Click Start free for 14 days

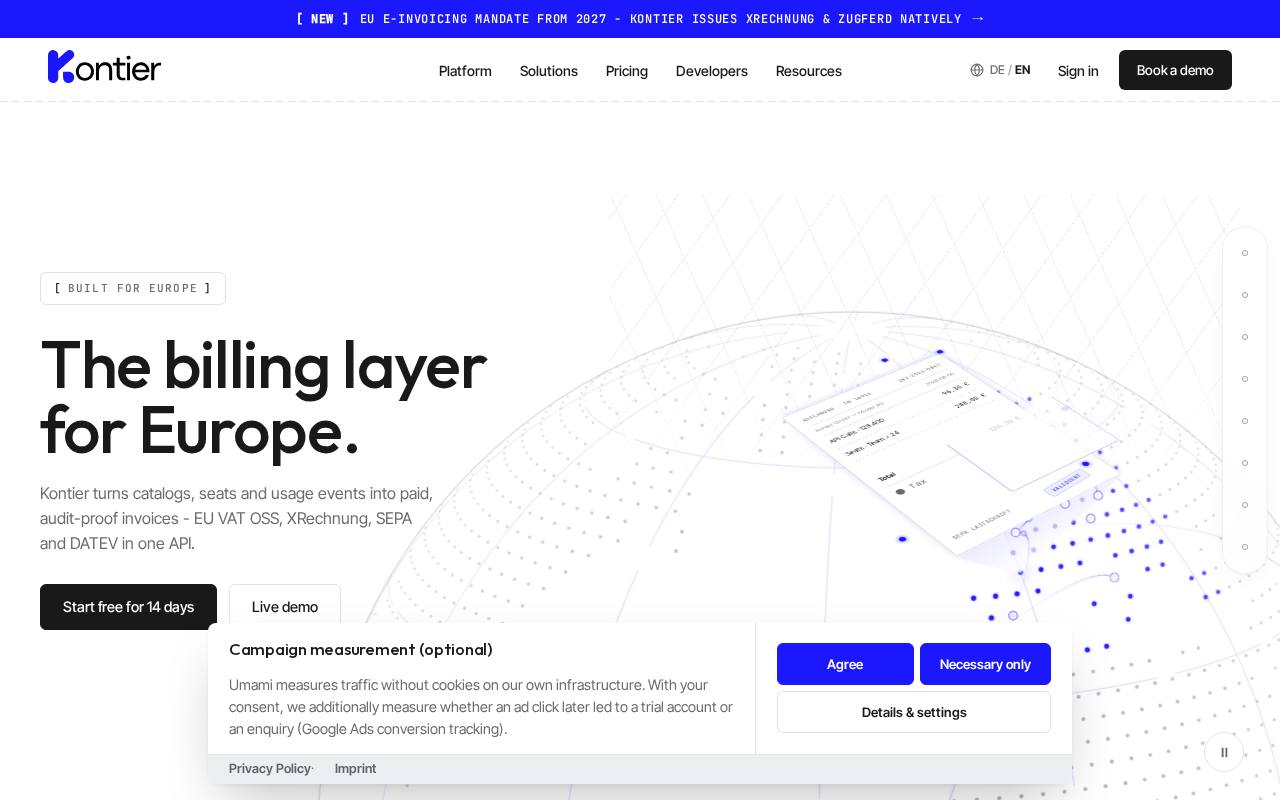(128, 607)
